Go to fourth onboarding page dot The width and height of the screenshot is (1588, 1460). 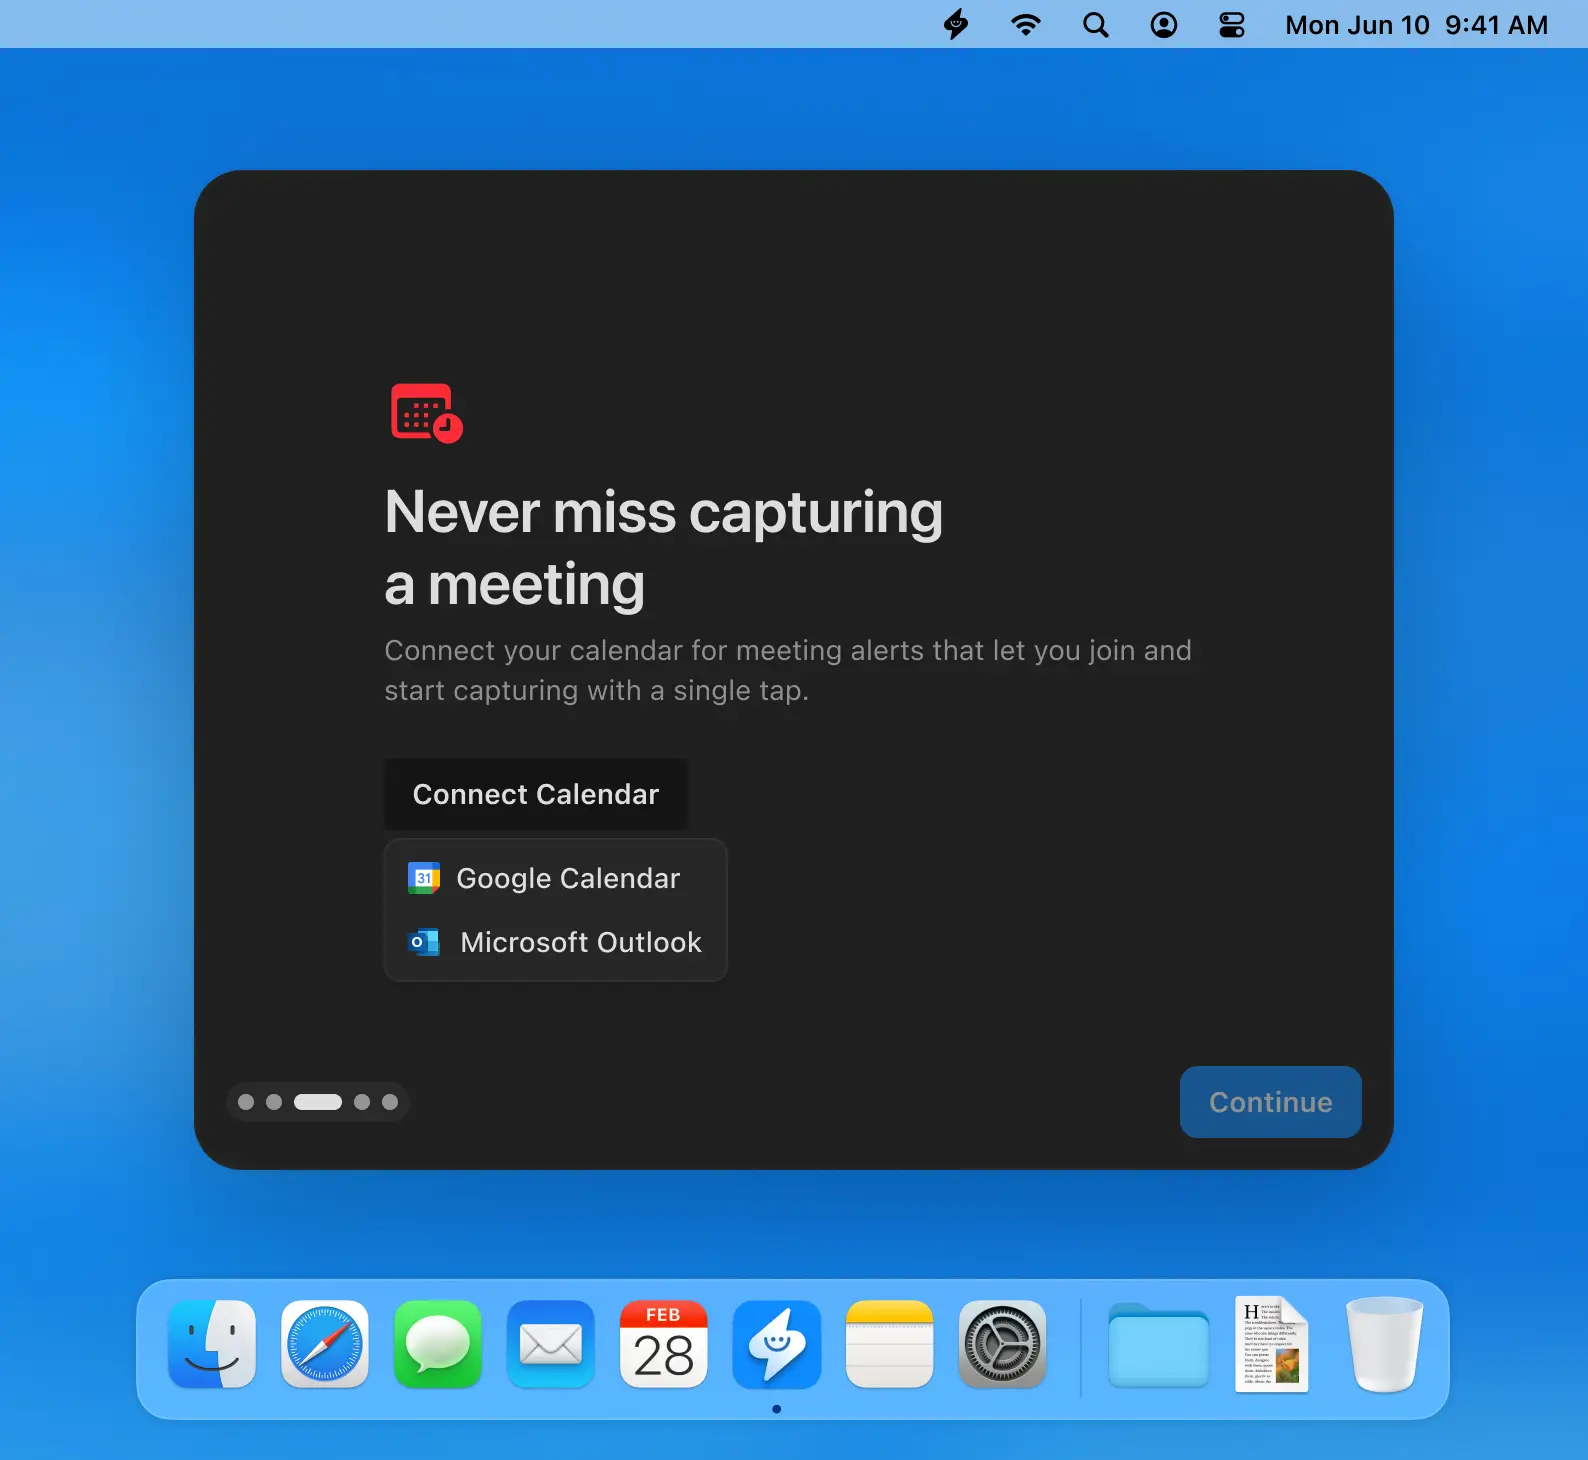pyautogui.click(x=362, y=1102)
